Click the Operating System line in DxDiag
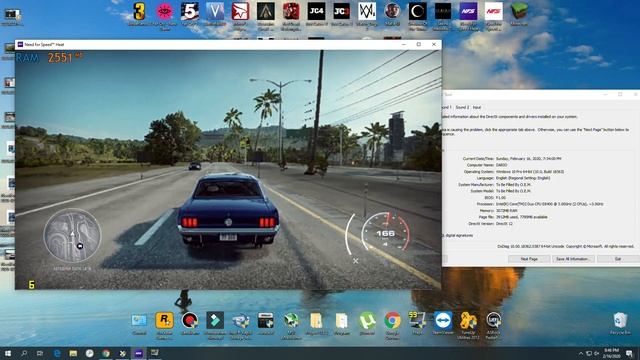The height and width of the screenshot is (360, 640). (514, 171)
